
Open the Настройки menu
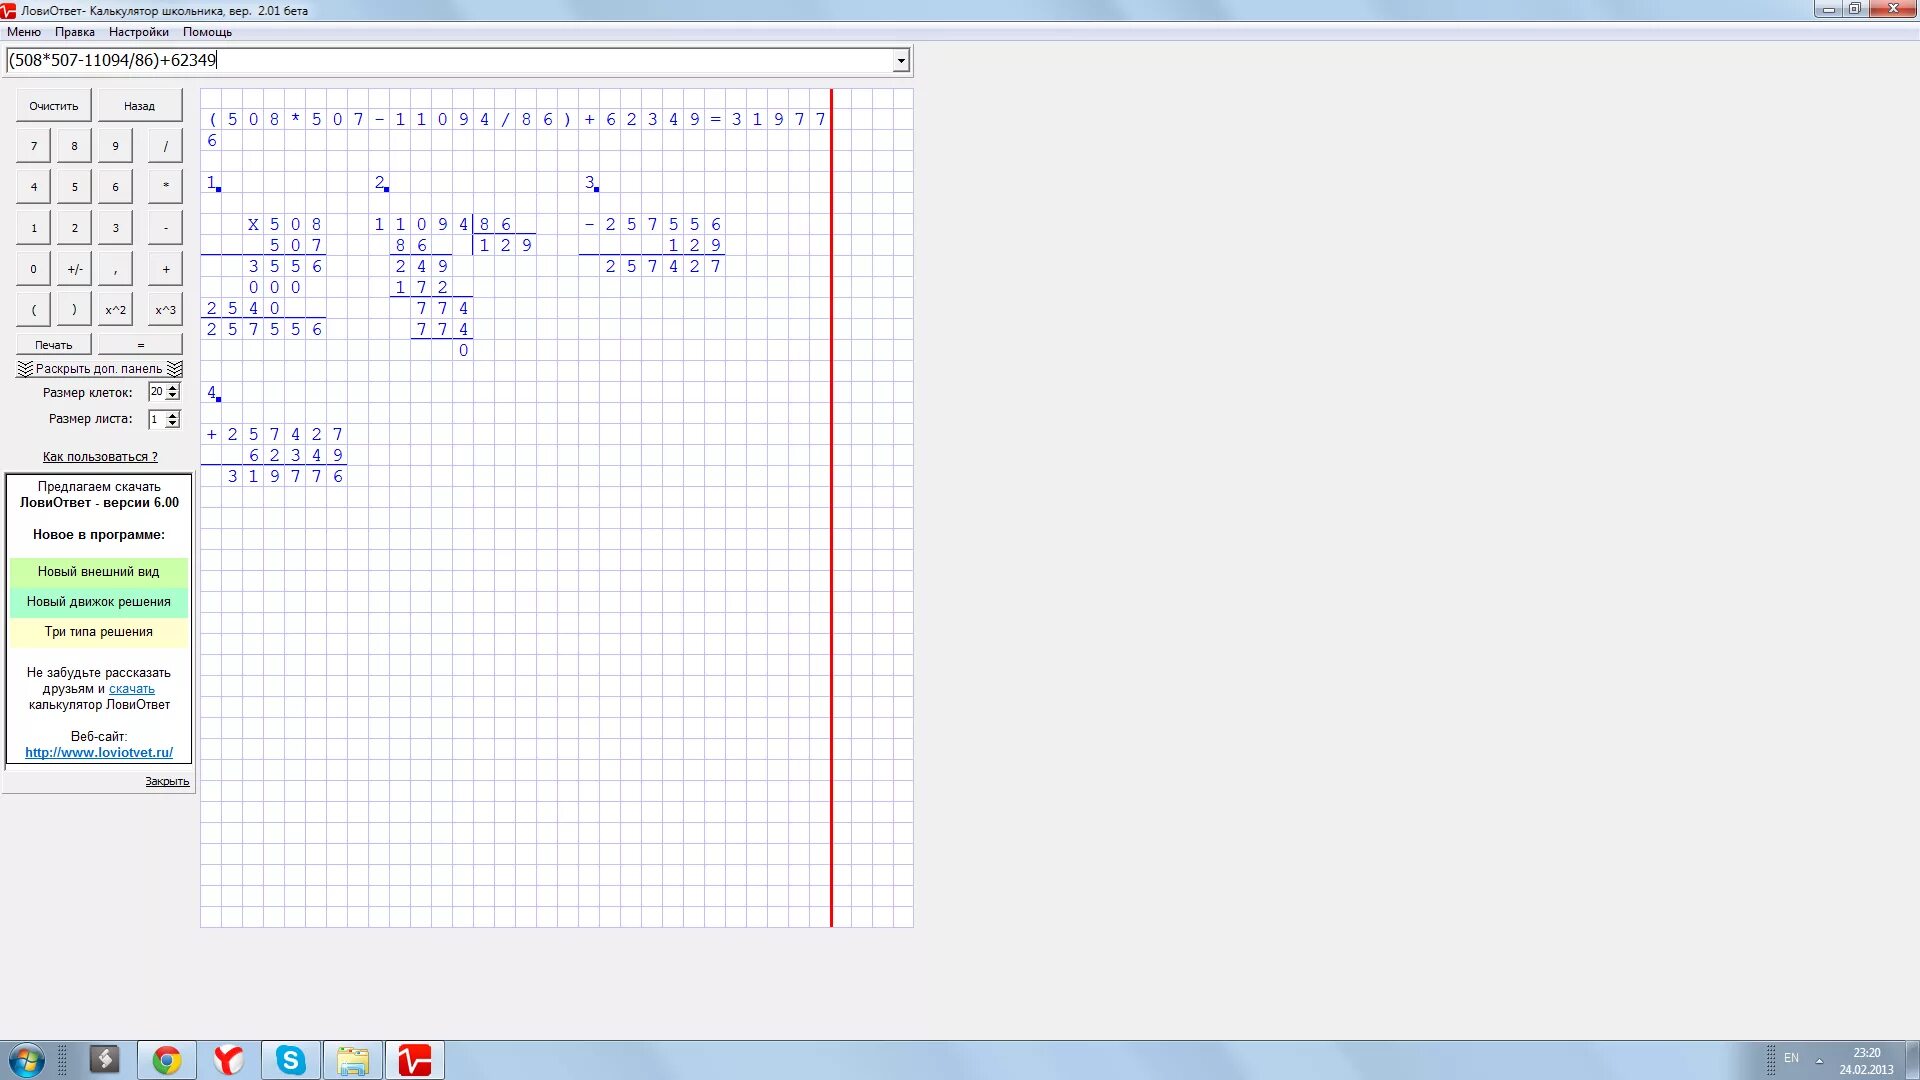click(138, 32)
